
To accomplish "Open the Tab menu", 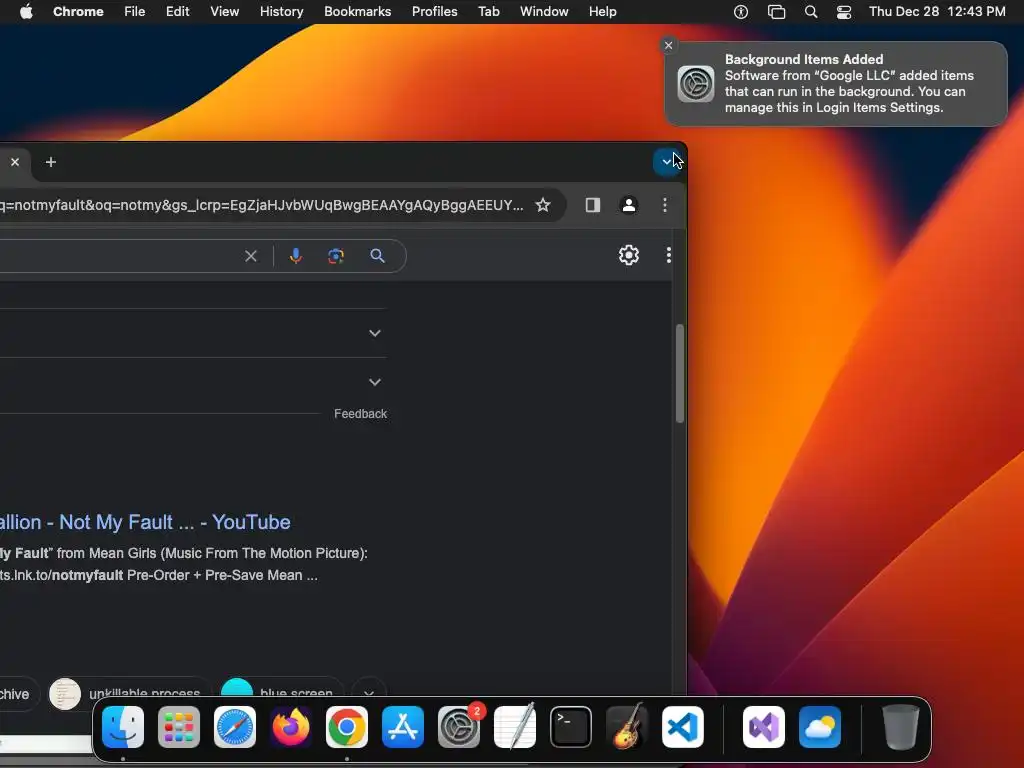I will point(488,12).
